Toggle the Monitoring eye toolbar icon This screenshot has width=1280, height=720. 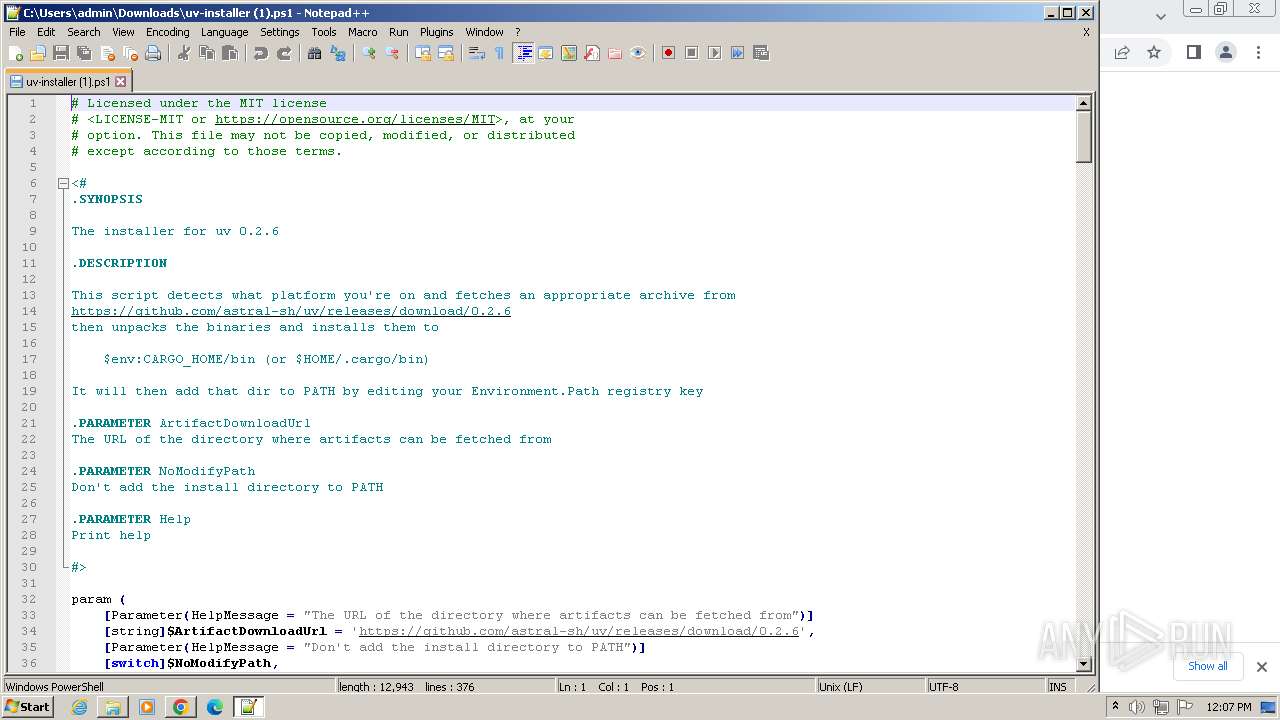click(x=638, y=53)
